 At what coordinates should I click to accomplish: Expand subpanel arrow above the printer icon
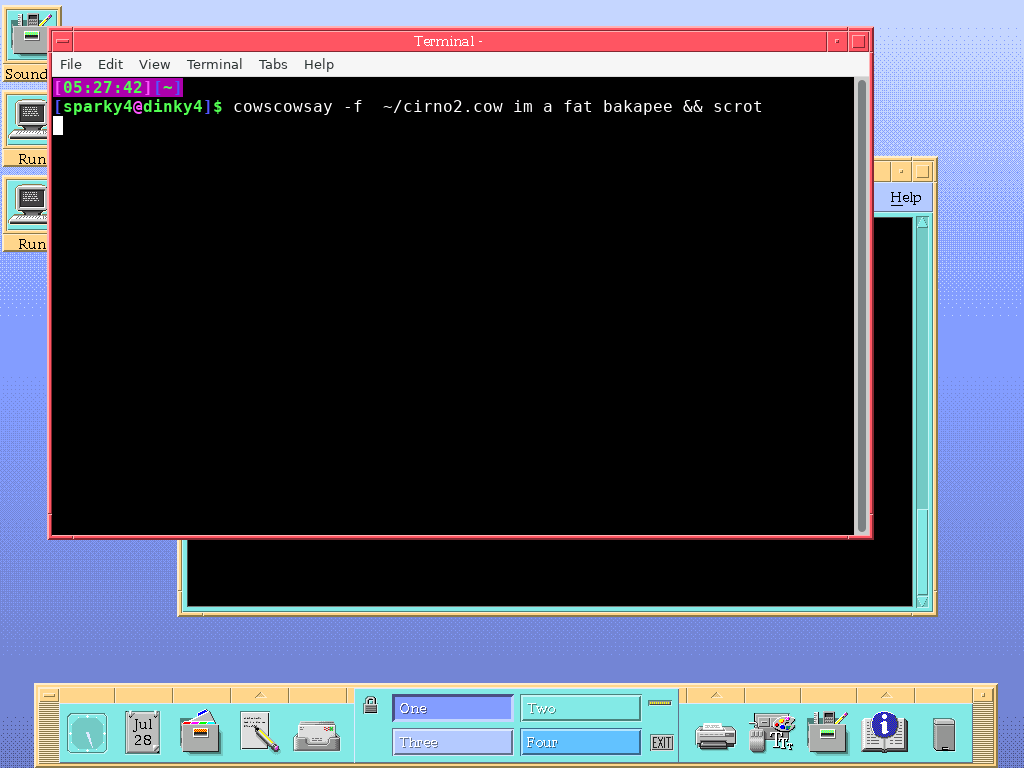(715, 695)
